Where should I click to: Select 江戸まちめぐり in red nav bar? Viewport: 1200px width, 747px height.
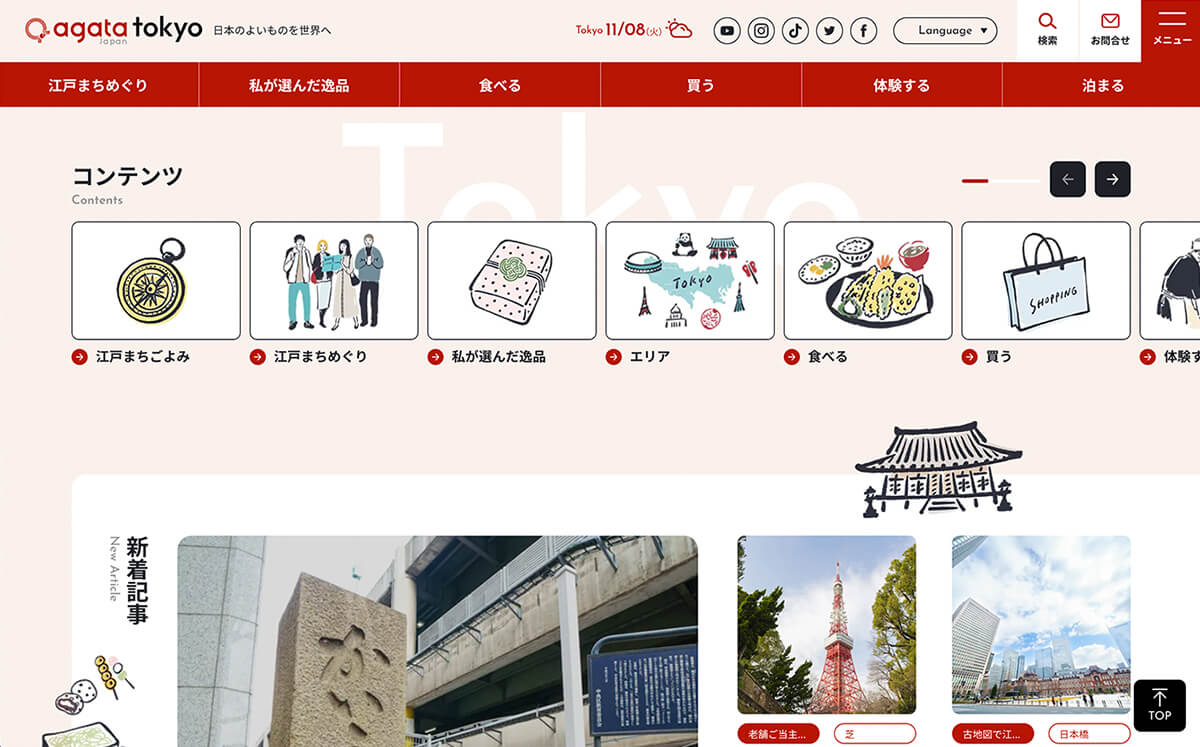point(98,85)
